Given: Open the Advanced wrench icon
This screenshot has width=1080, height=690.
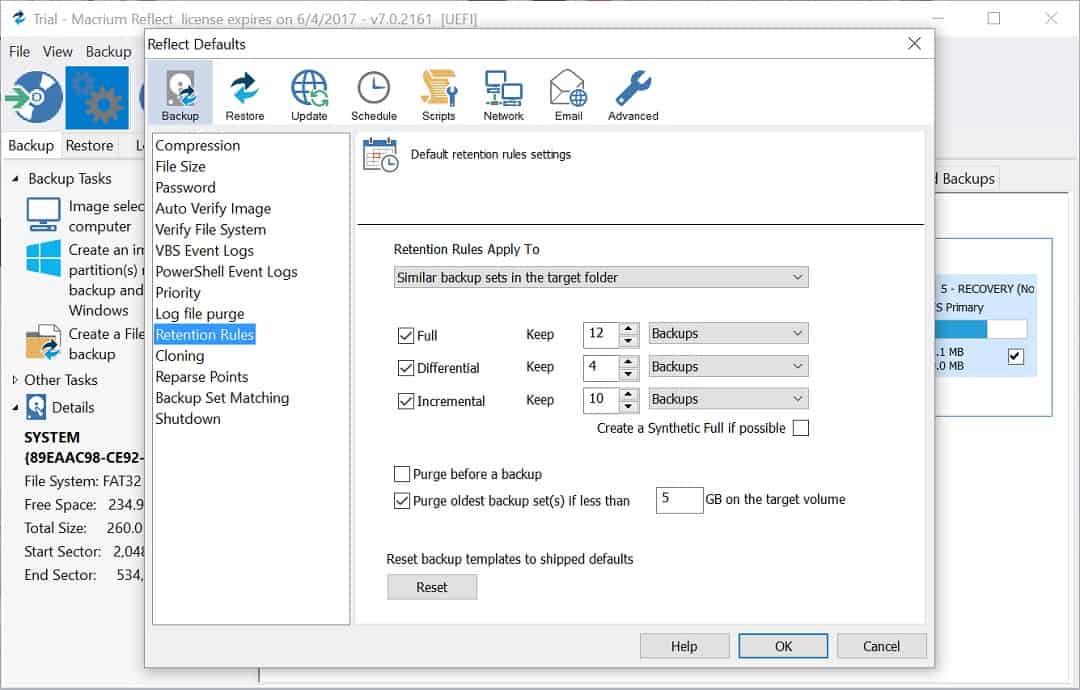Looking at the screenshot, I should coord(633,94).
